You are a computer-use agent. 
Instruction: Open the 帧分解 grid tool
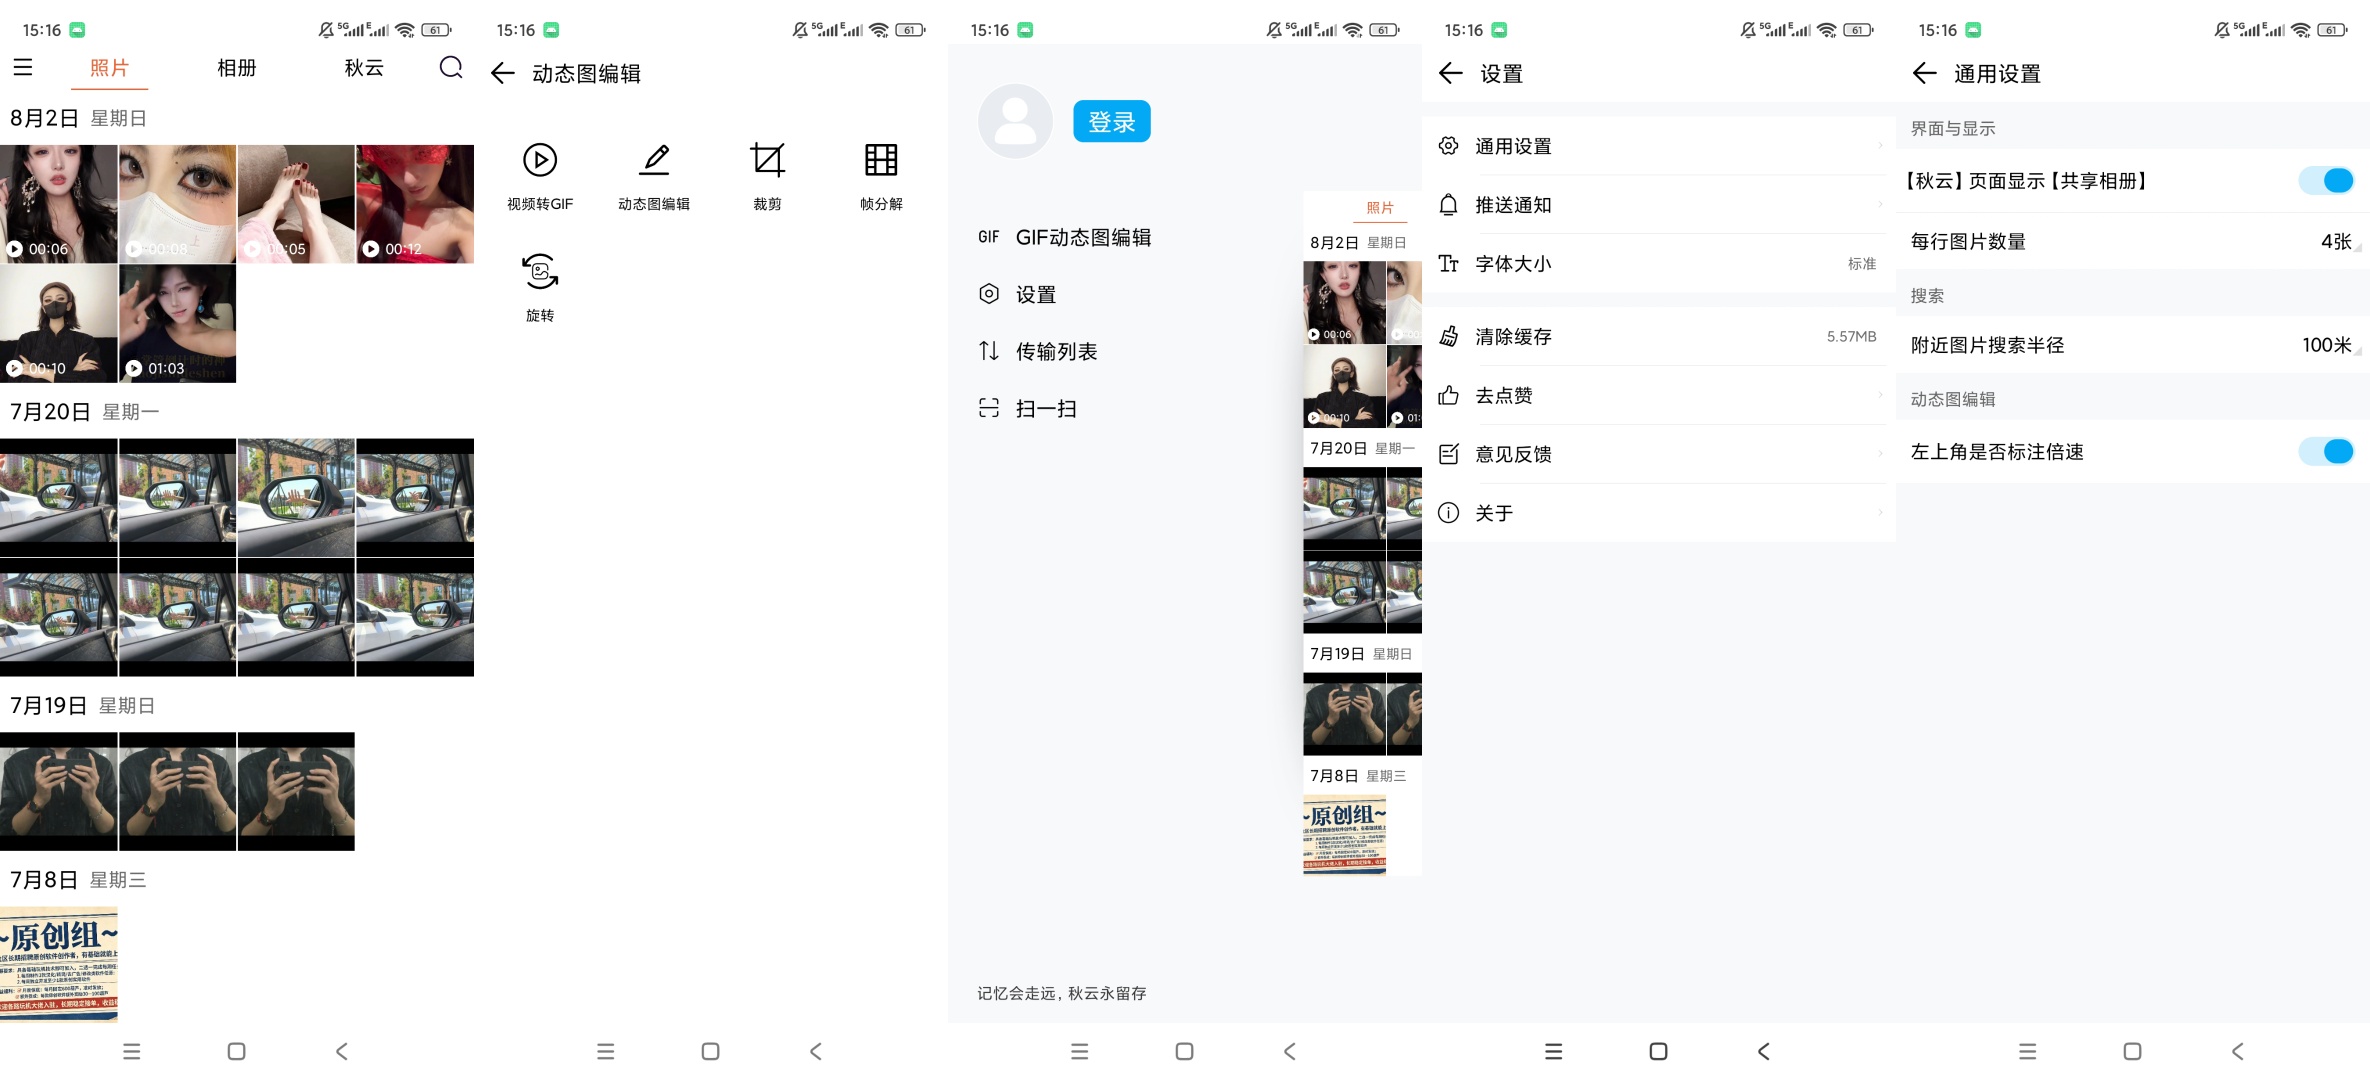click(x=881, y=177)
